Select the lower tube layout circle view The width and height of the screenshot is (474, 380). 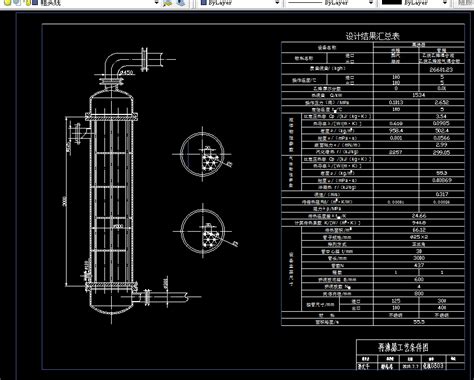point(203,231)
